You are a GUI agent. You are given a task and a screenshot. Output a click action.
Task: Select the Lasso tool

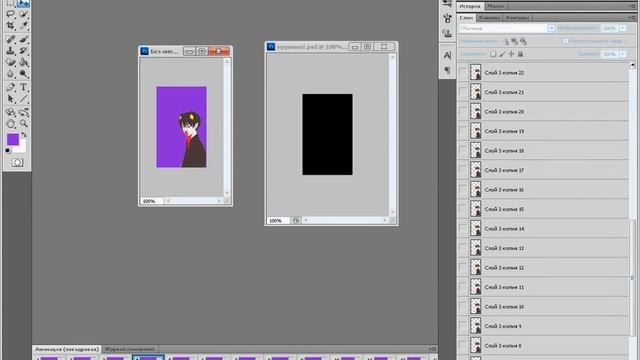tap(11, 14)
